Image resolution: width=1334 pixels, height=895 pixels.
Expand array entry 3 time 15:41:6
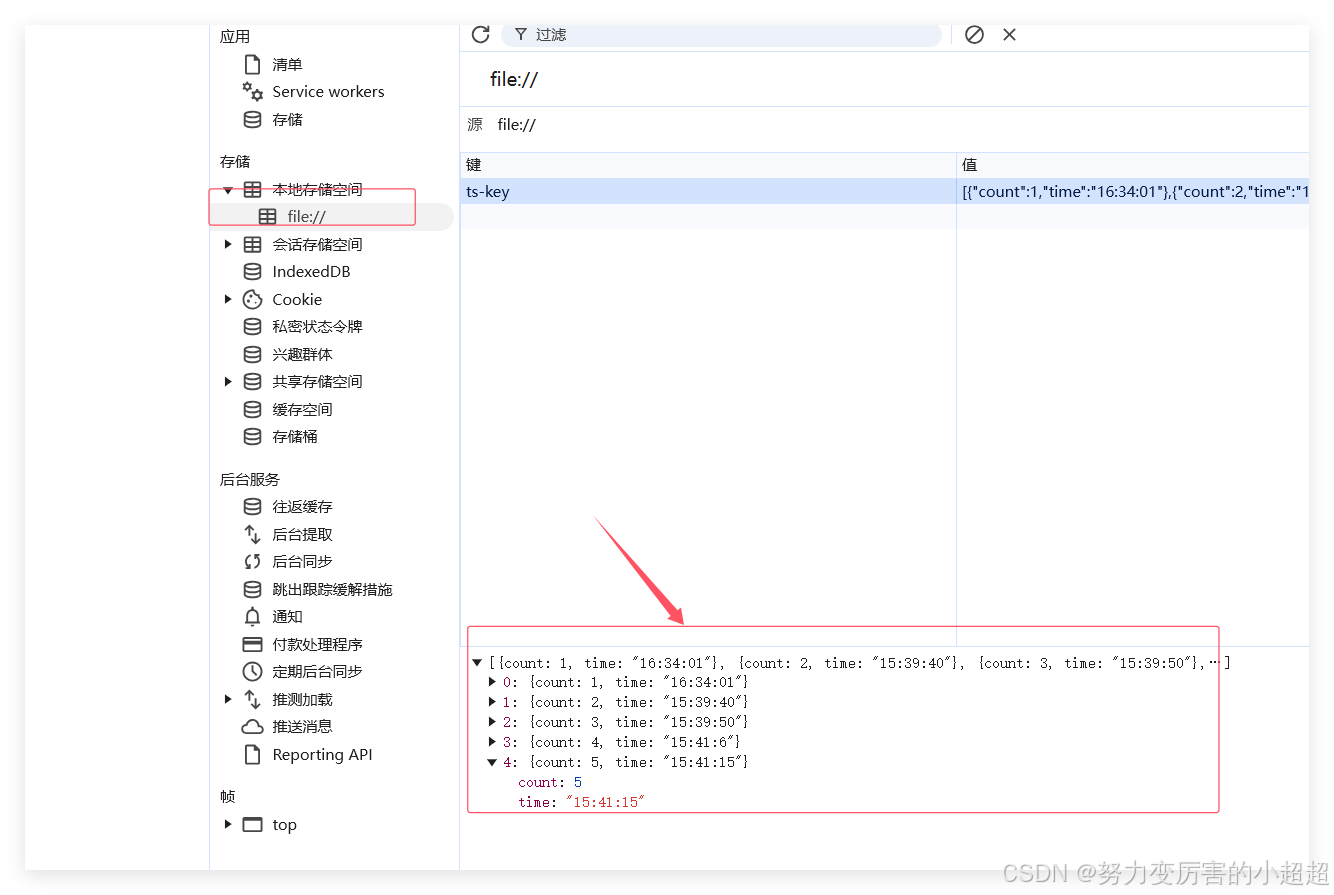click(492, 742)
